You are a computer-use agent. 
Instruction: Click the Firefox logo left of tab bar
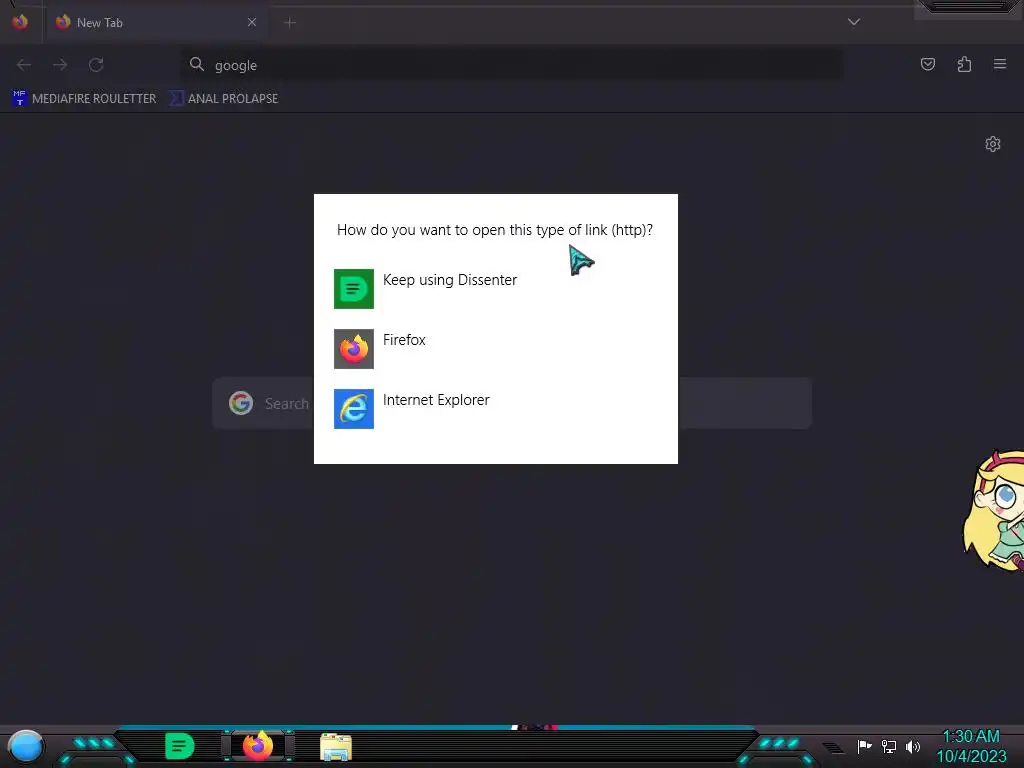click(20, 22)
